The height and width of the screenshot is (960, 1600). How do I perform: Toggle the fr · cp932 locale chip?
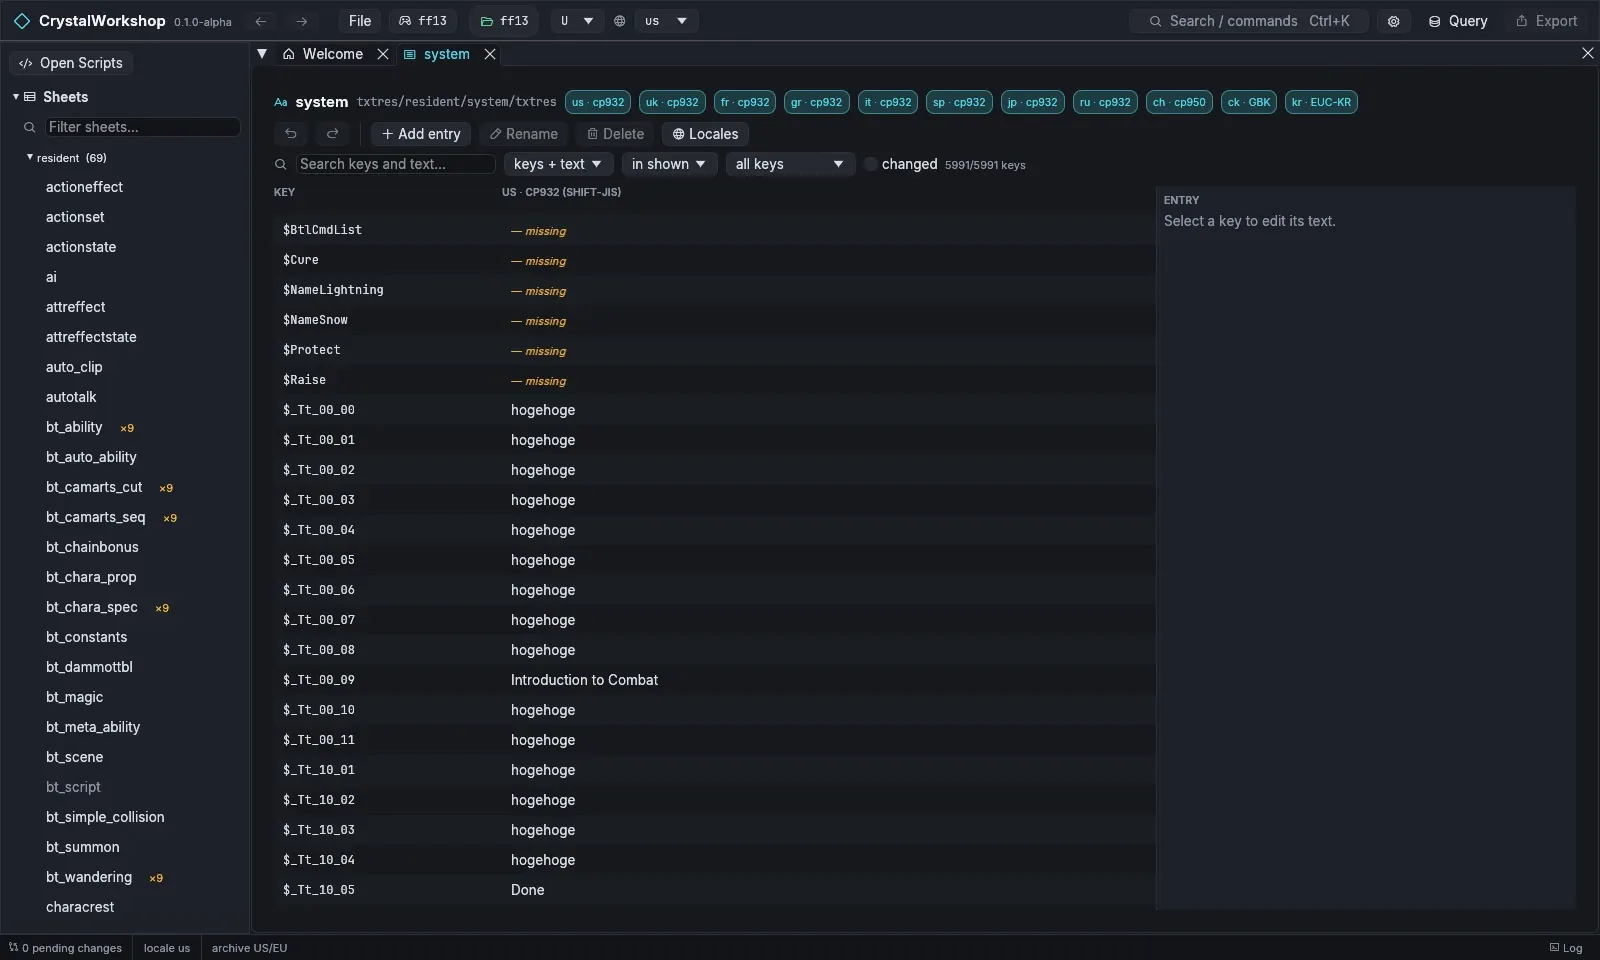tap(745, 102)
